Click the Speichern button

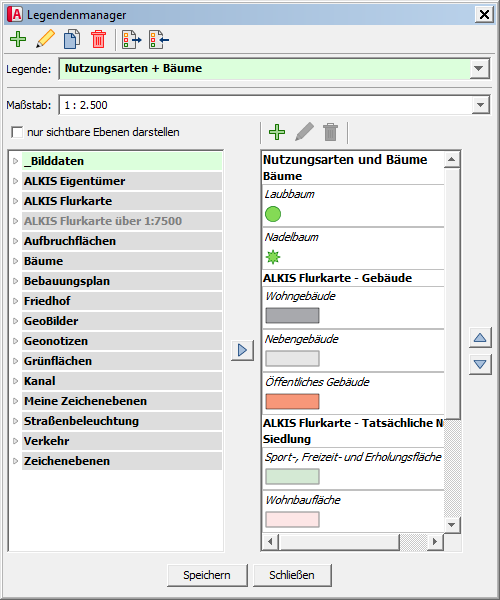coord(207,575)
